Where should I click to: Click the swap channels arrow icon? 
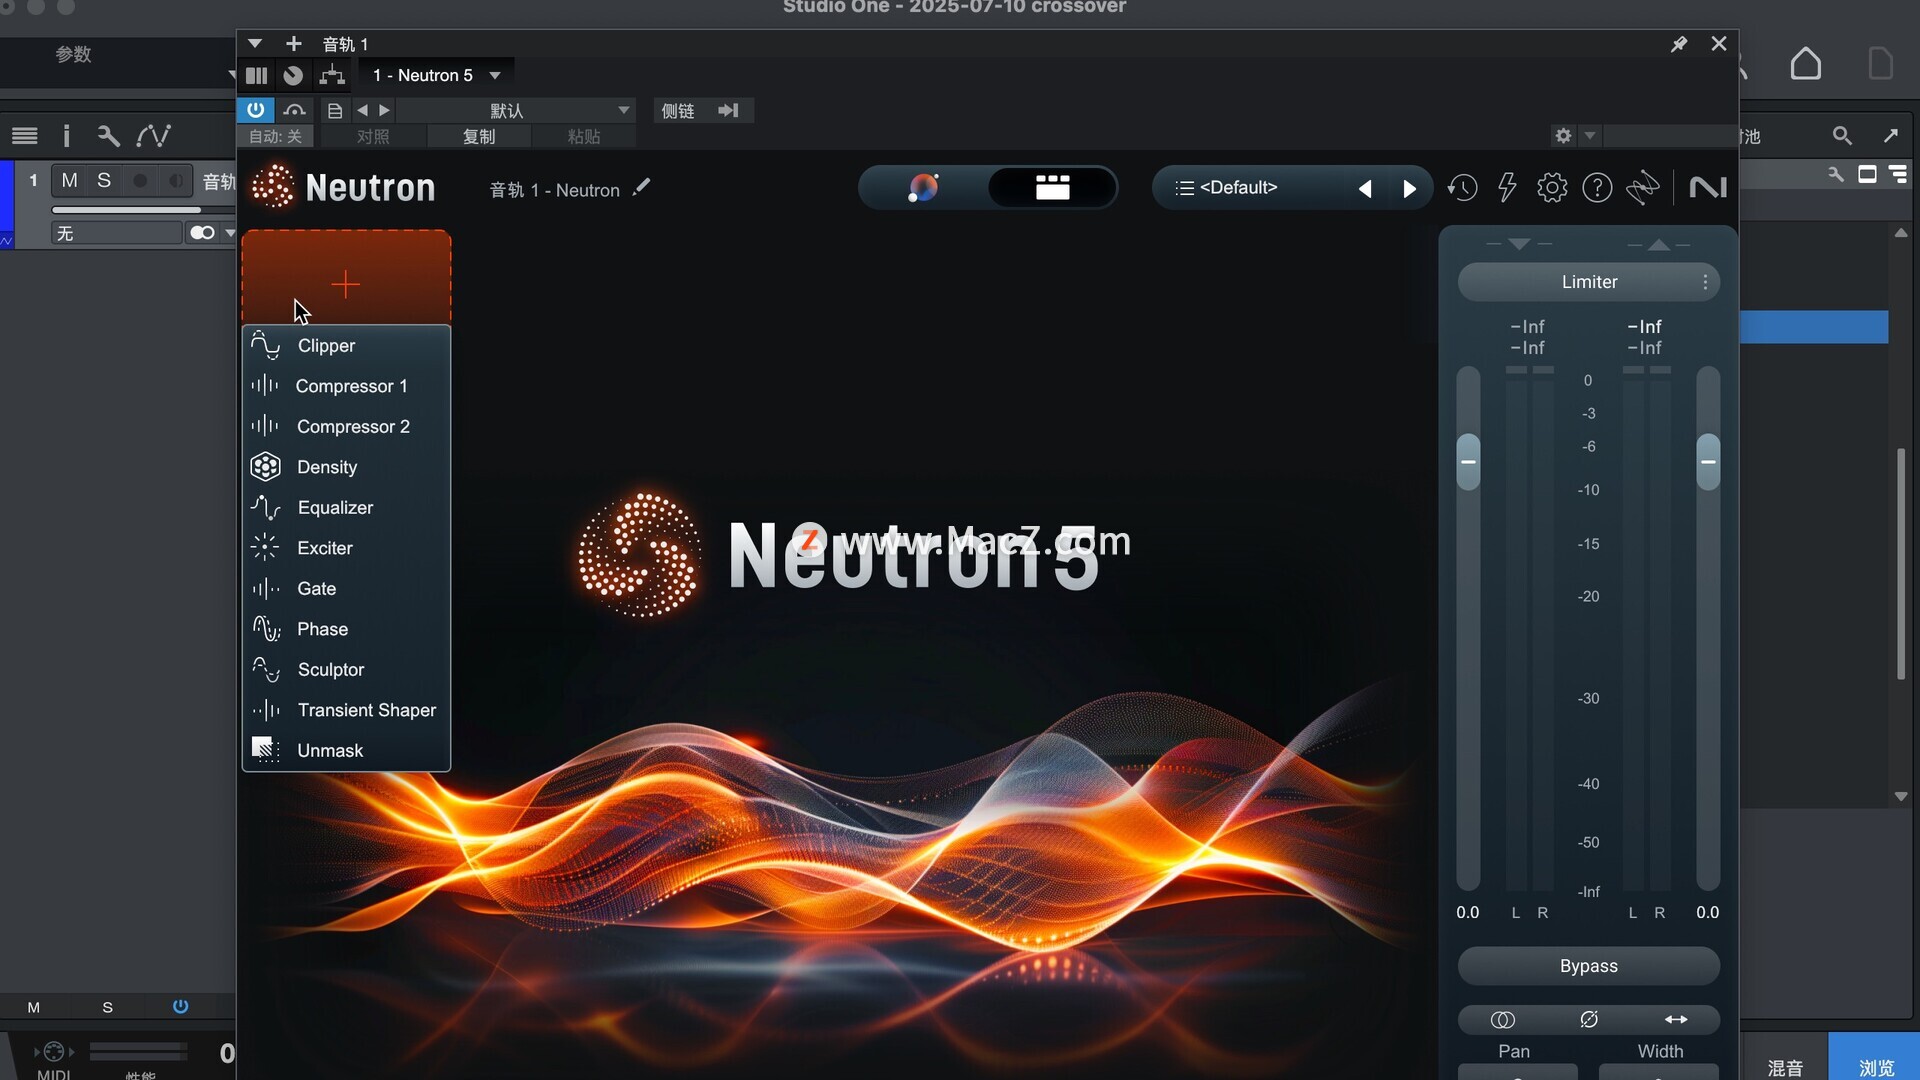tap(1676, 1019)
